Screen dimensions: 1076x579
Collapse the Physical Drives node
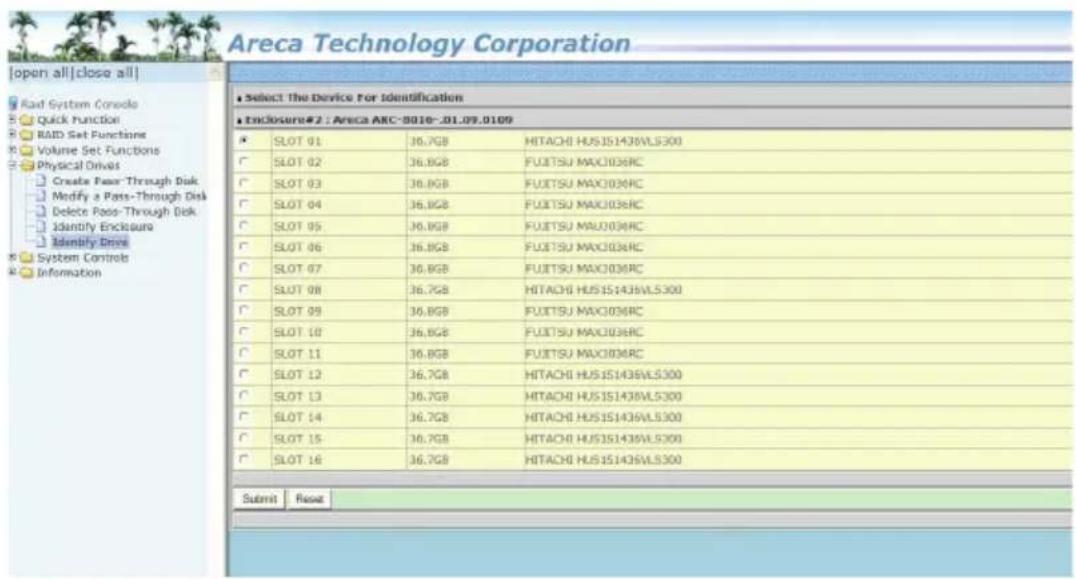click(x=12, y=165)
